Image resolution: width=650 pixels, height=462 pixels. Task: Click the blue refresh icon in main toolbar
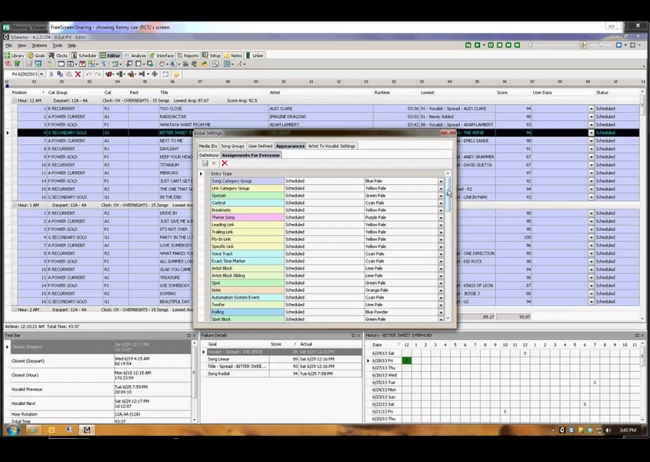(x=38, y=64)
